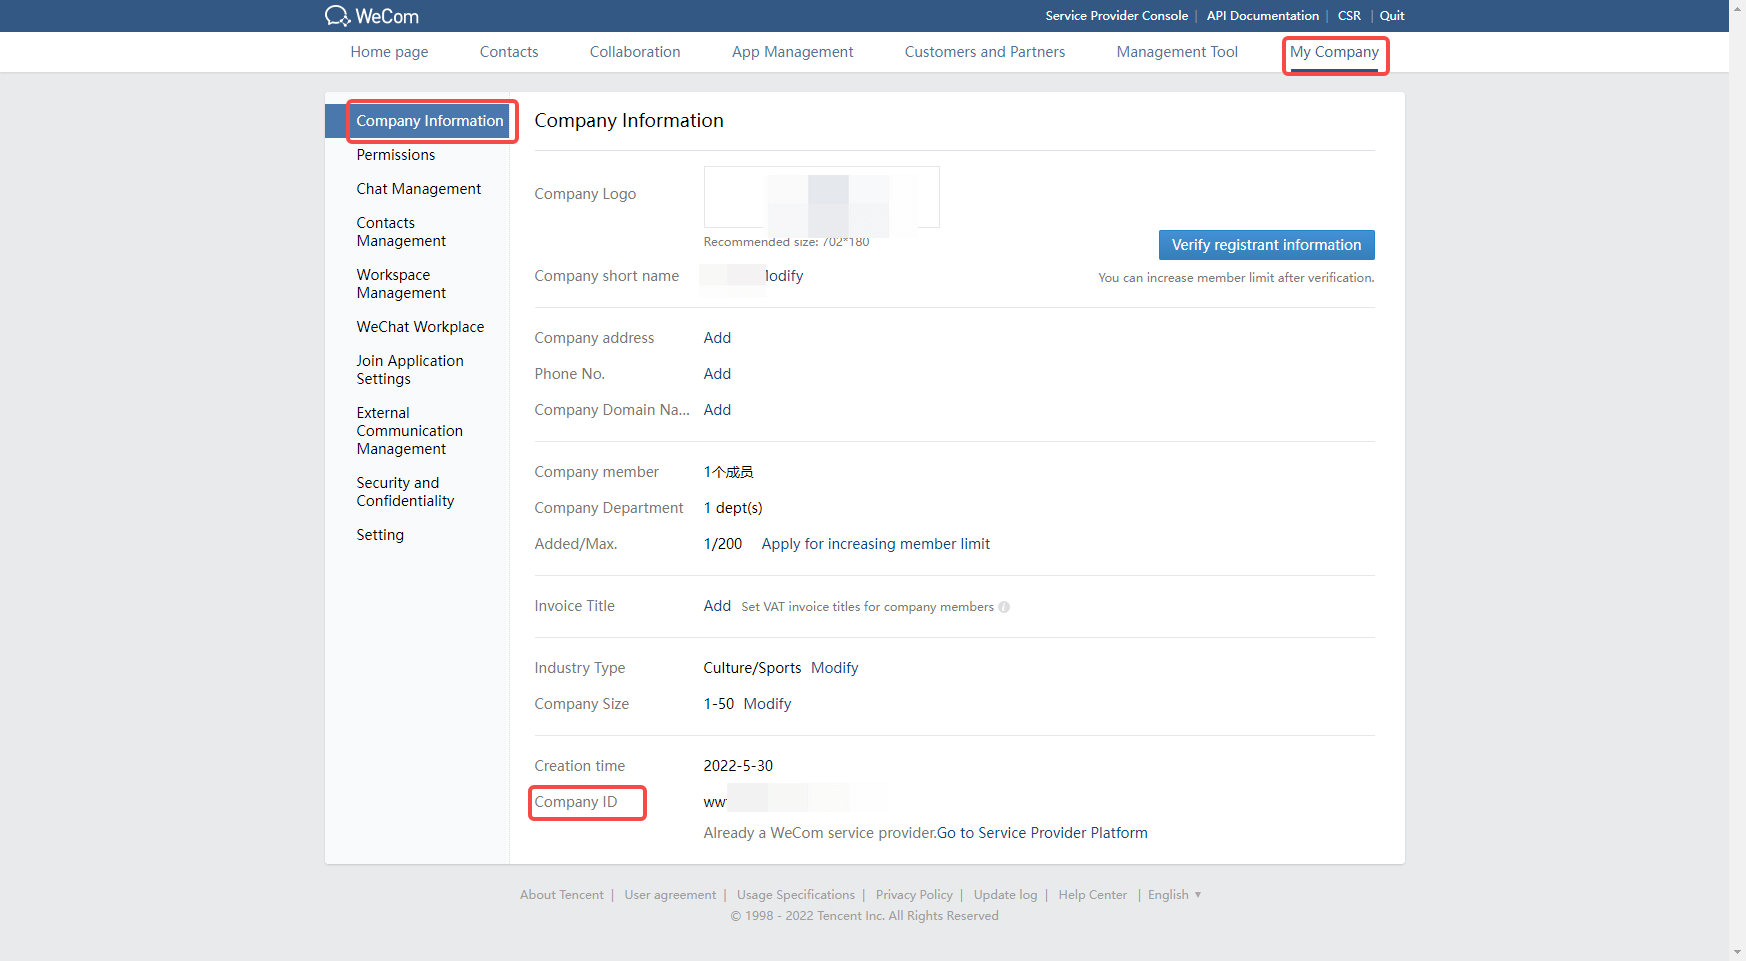Open Security and Confidentiality settings
The image size is (1746, 961).
tap(405, 492)
